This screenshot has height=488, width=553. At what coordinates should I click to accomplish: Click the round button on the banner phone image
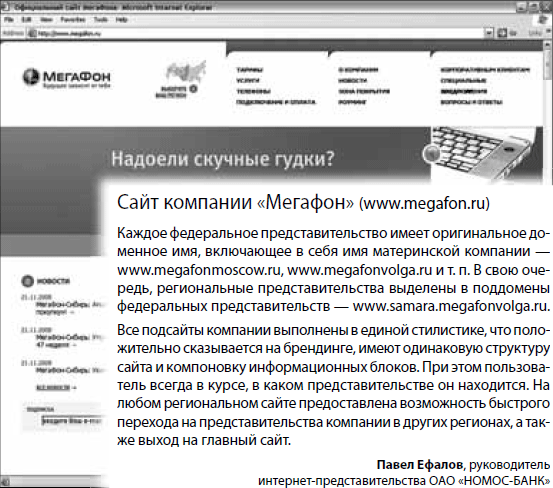click(431, 154)
